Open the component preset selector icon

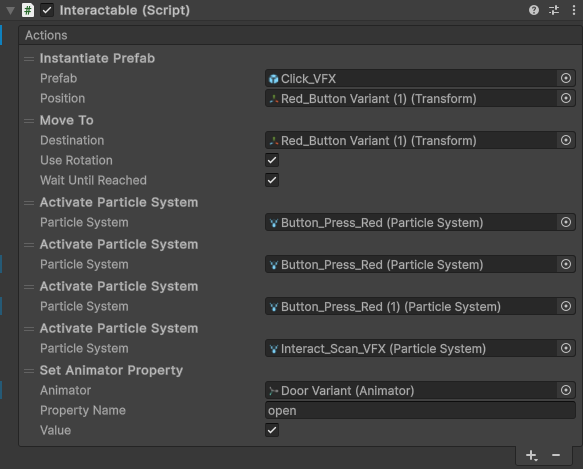(x=554, y=10)
